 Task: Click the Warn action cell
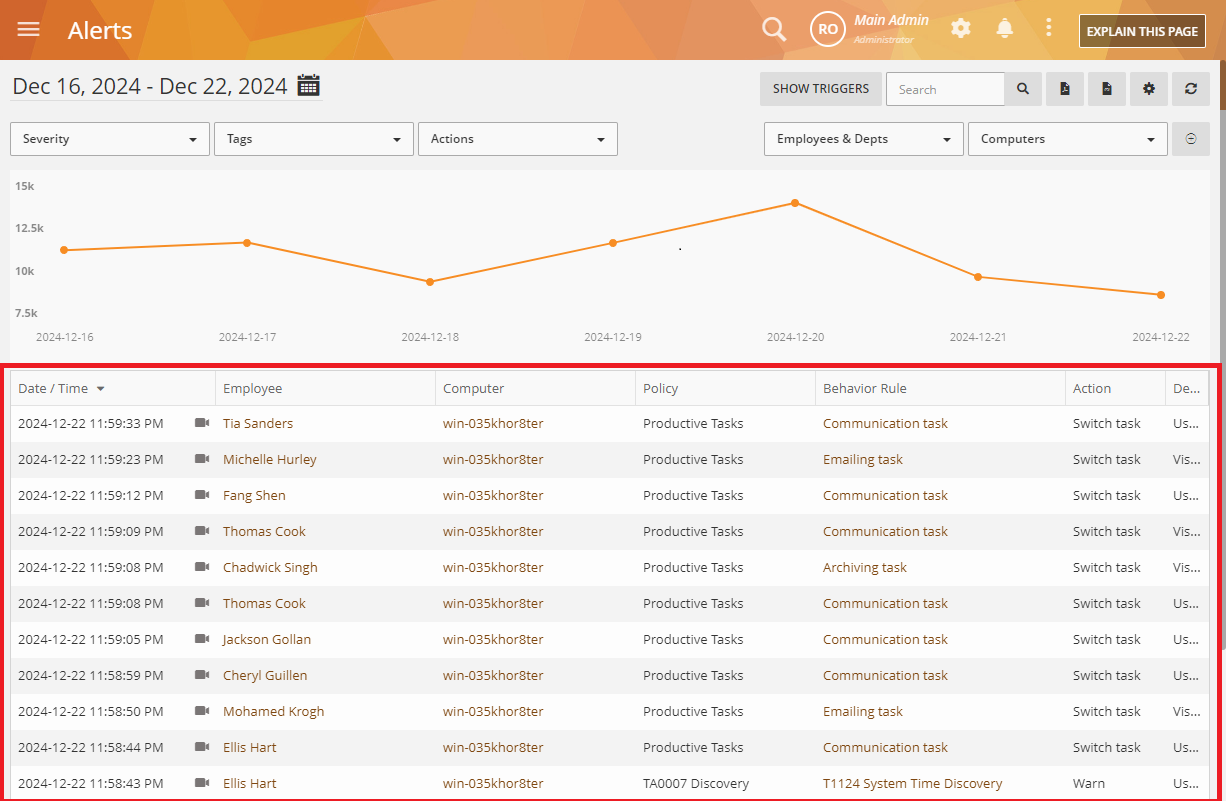tap(1089, 783)
